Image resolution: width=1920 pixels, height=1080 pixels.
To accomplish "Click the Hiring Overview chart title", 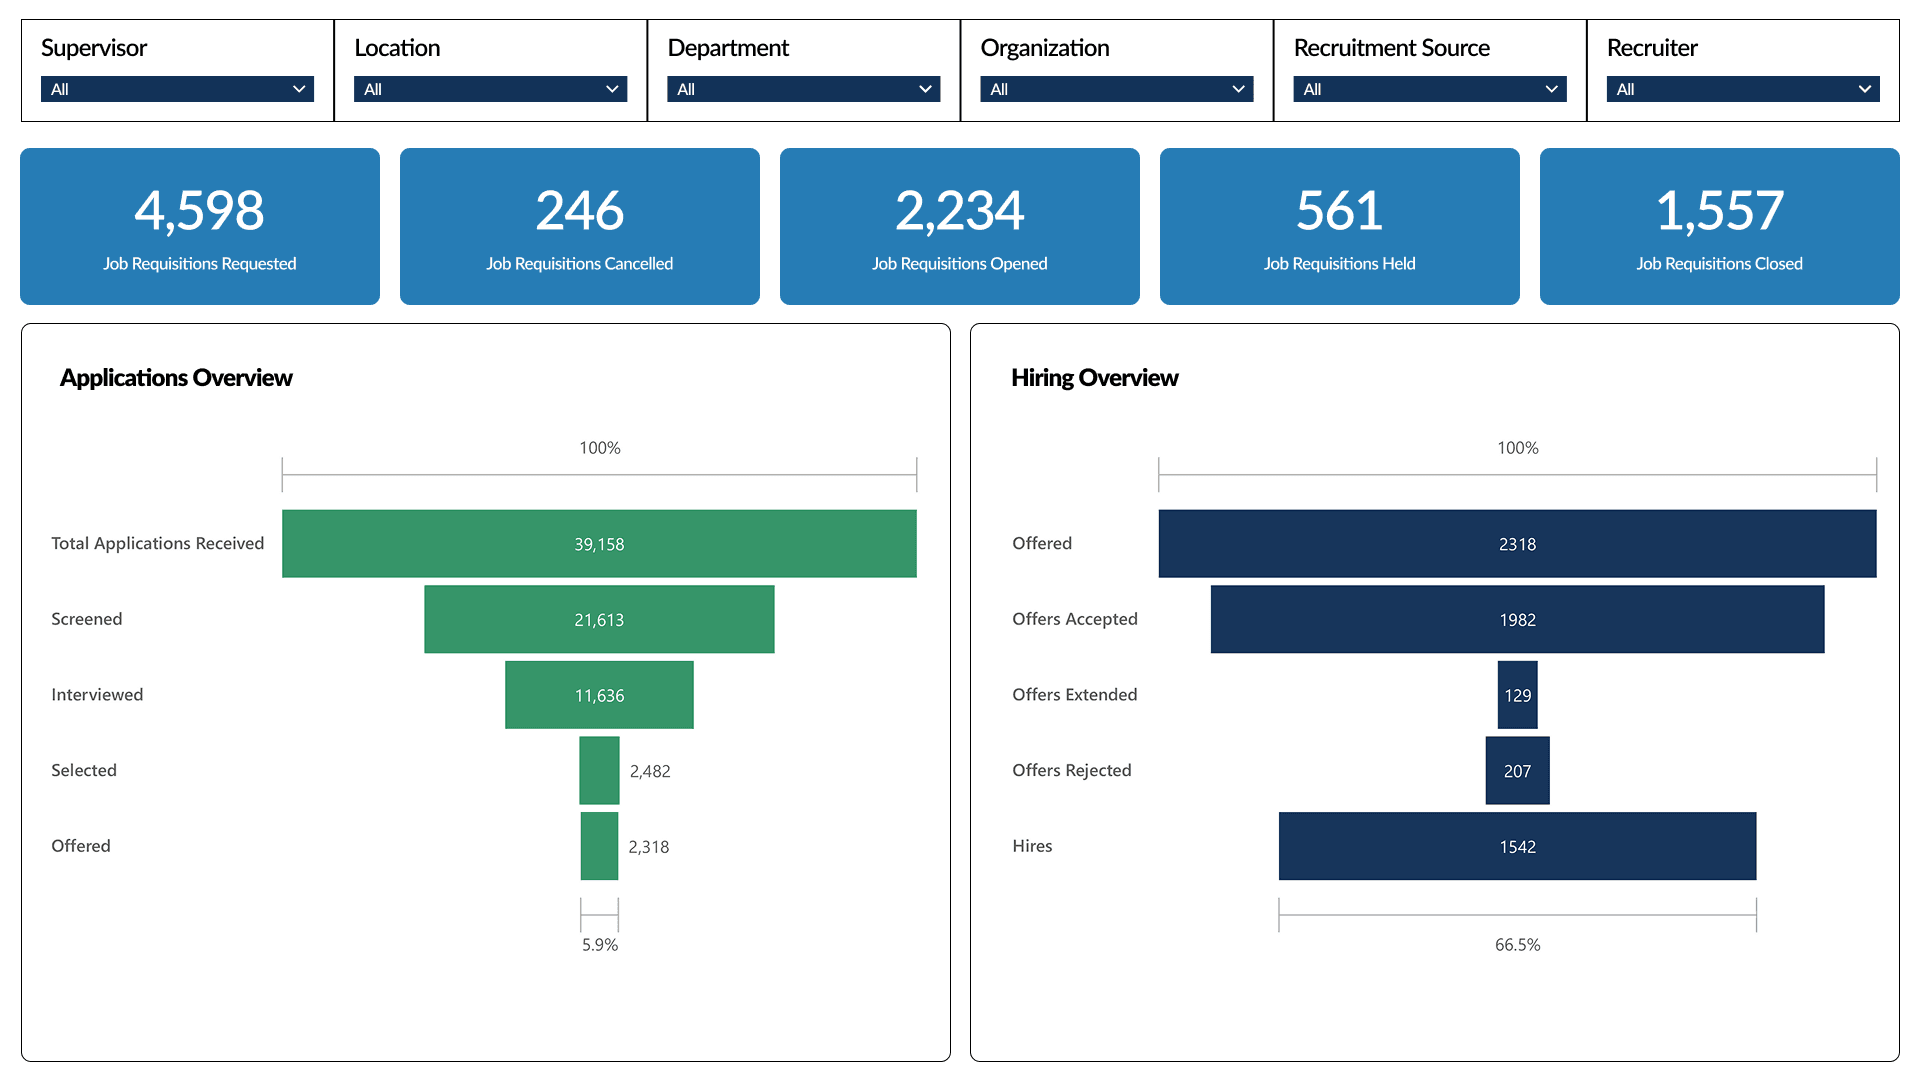I will tap(1094, 378).
